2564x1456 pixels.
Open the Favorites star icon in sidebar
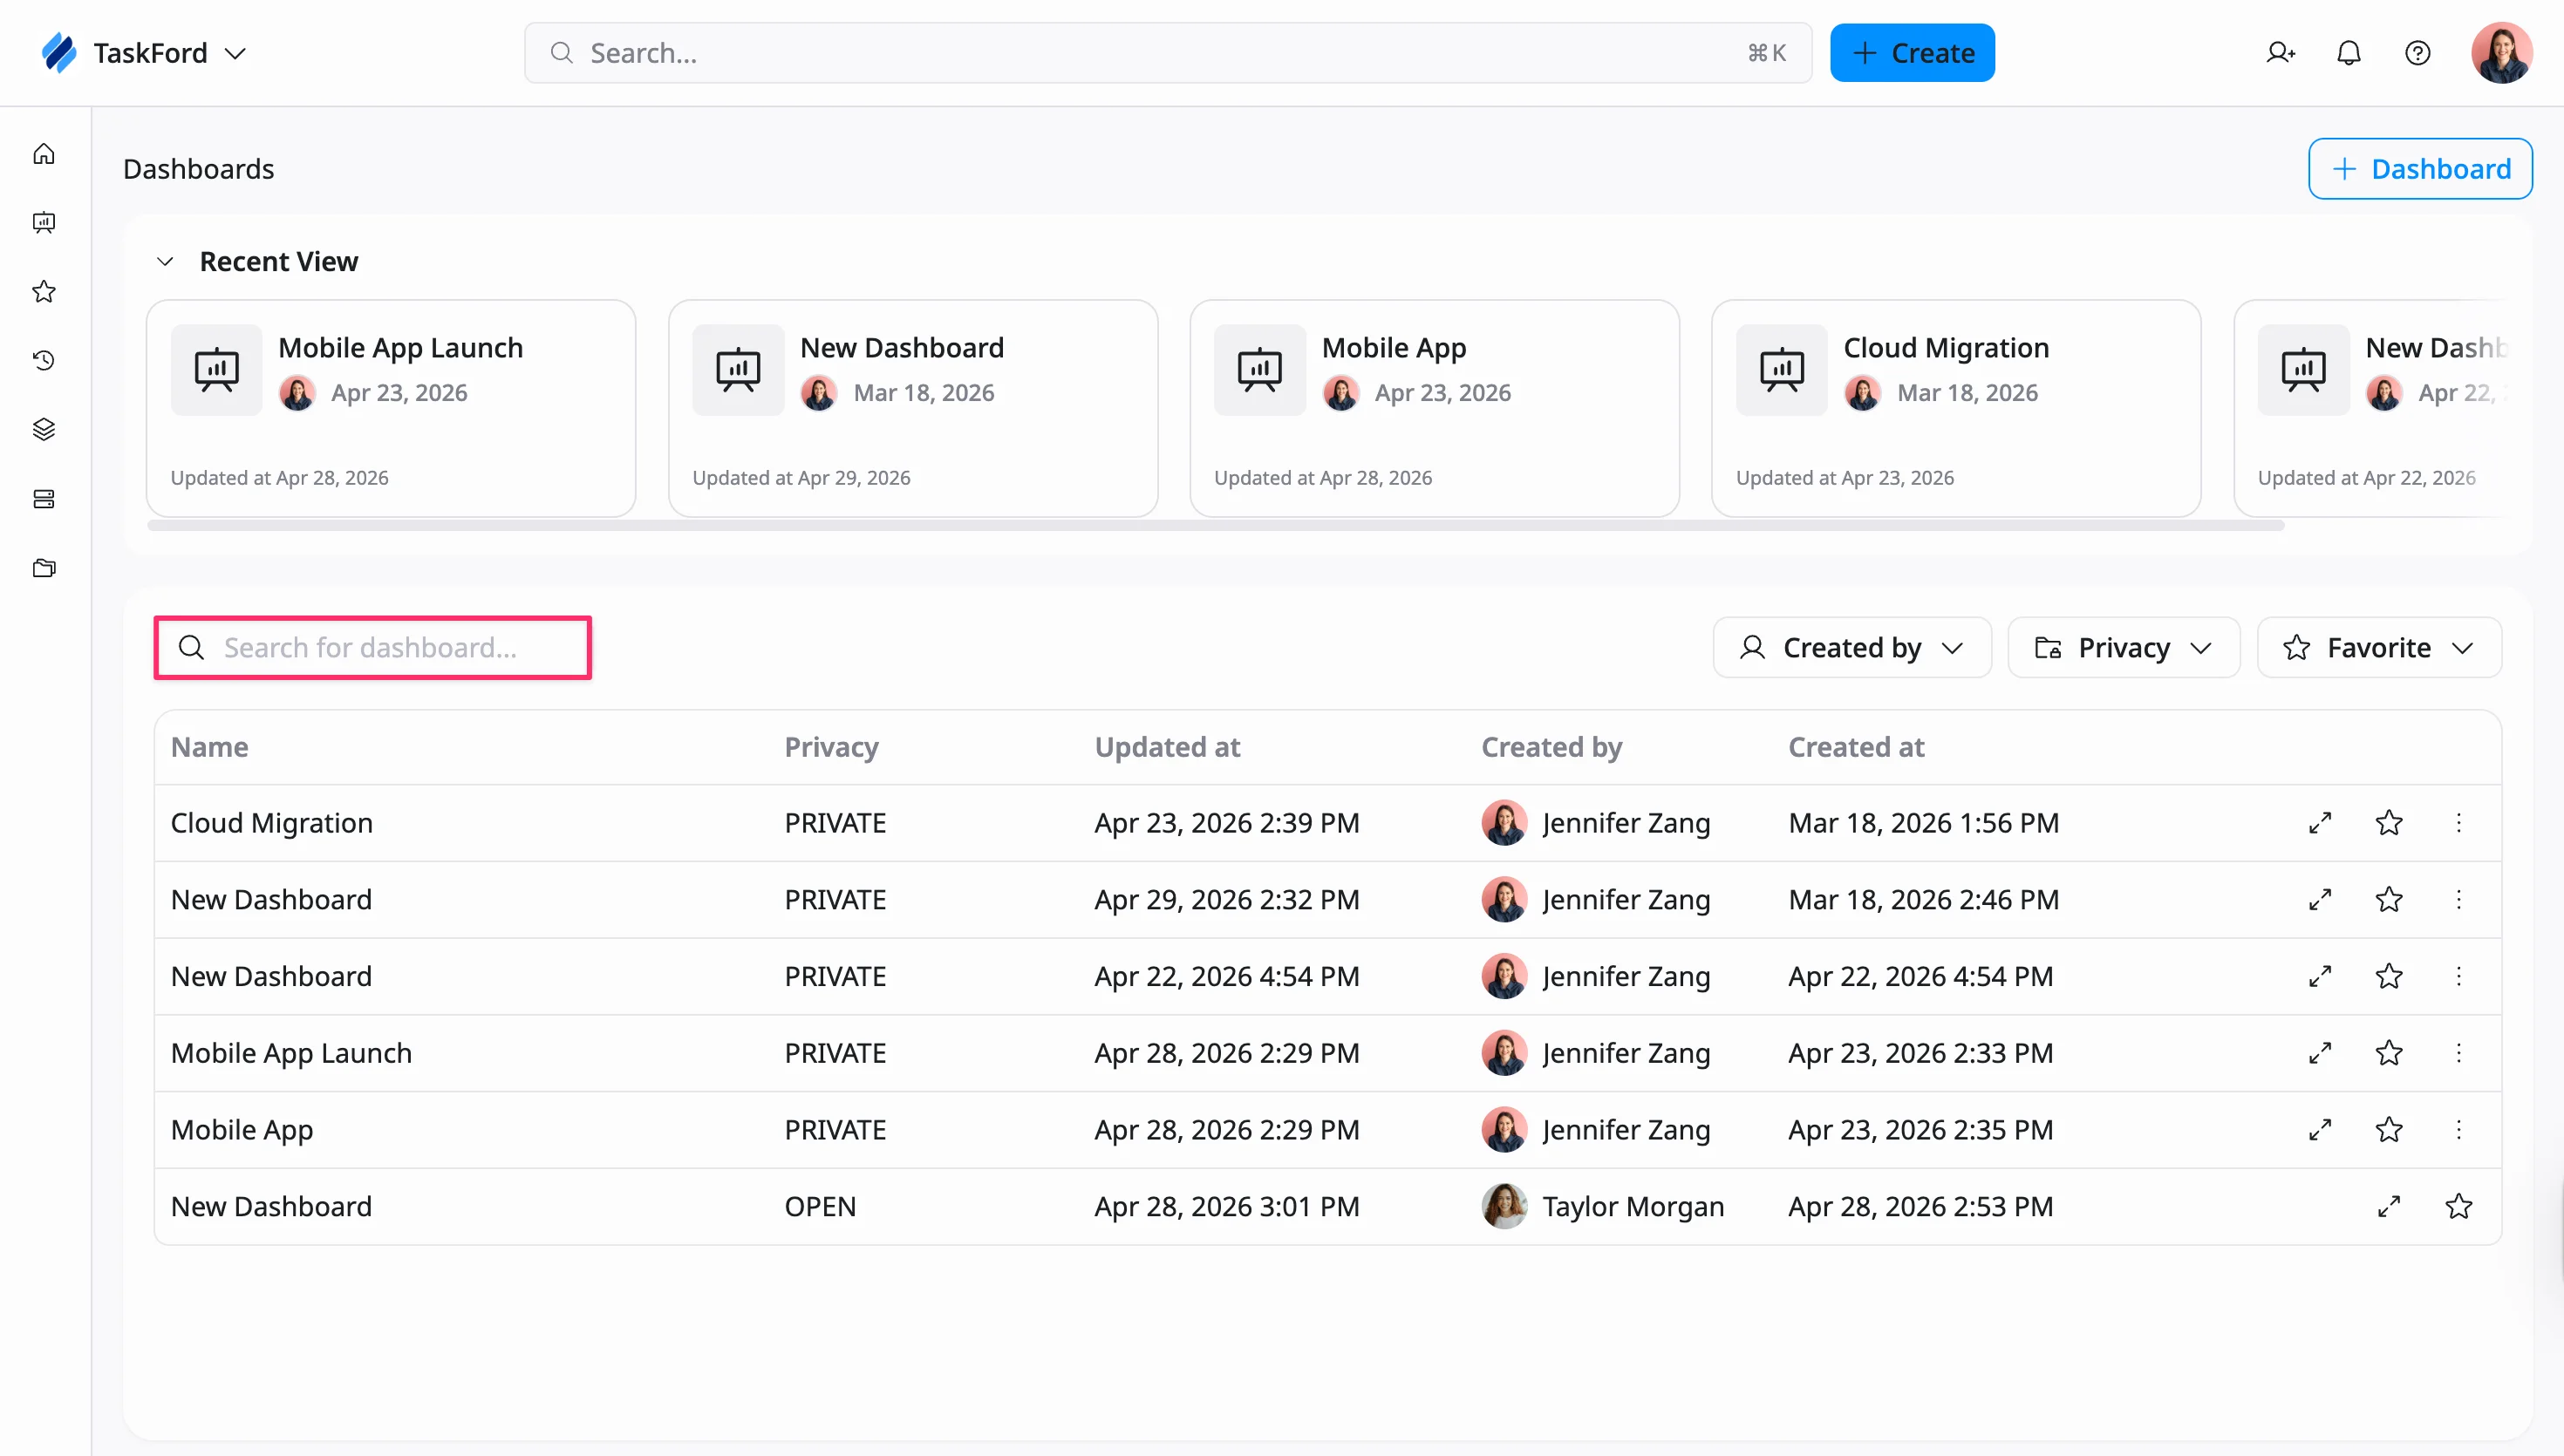44,292
